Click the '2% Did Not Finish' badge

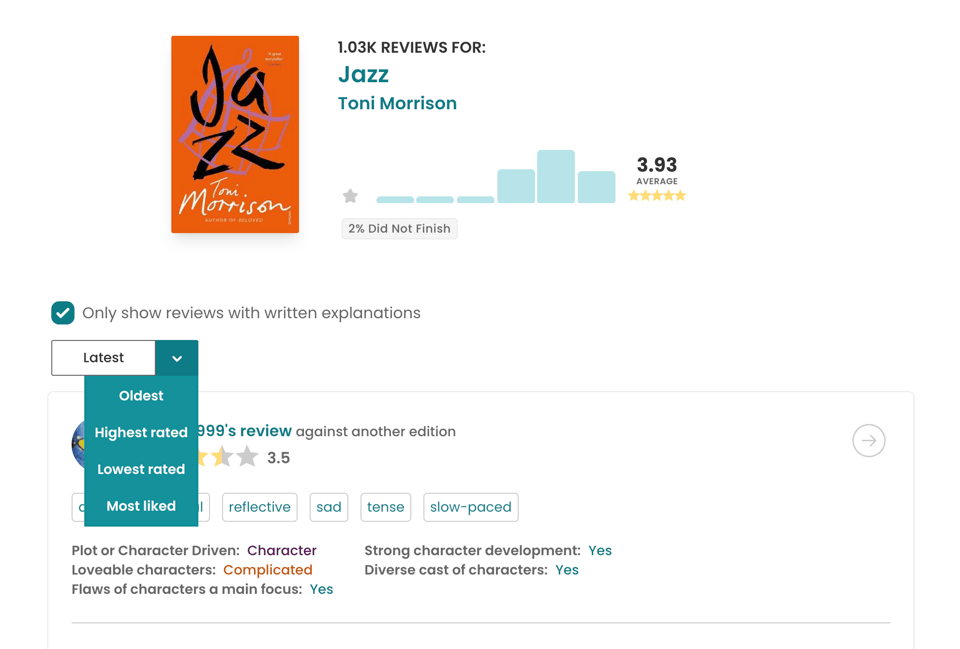coord(399,228)
